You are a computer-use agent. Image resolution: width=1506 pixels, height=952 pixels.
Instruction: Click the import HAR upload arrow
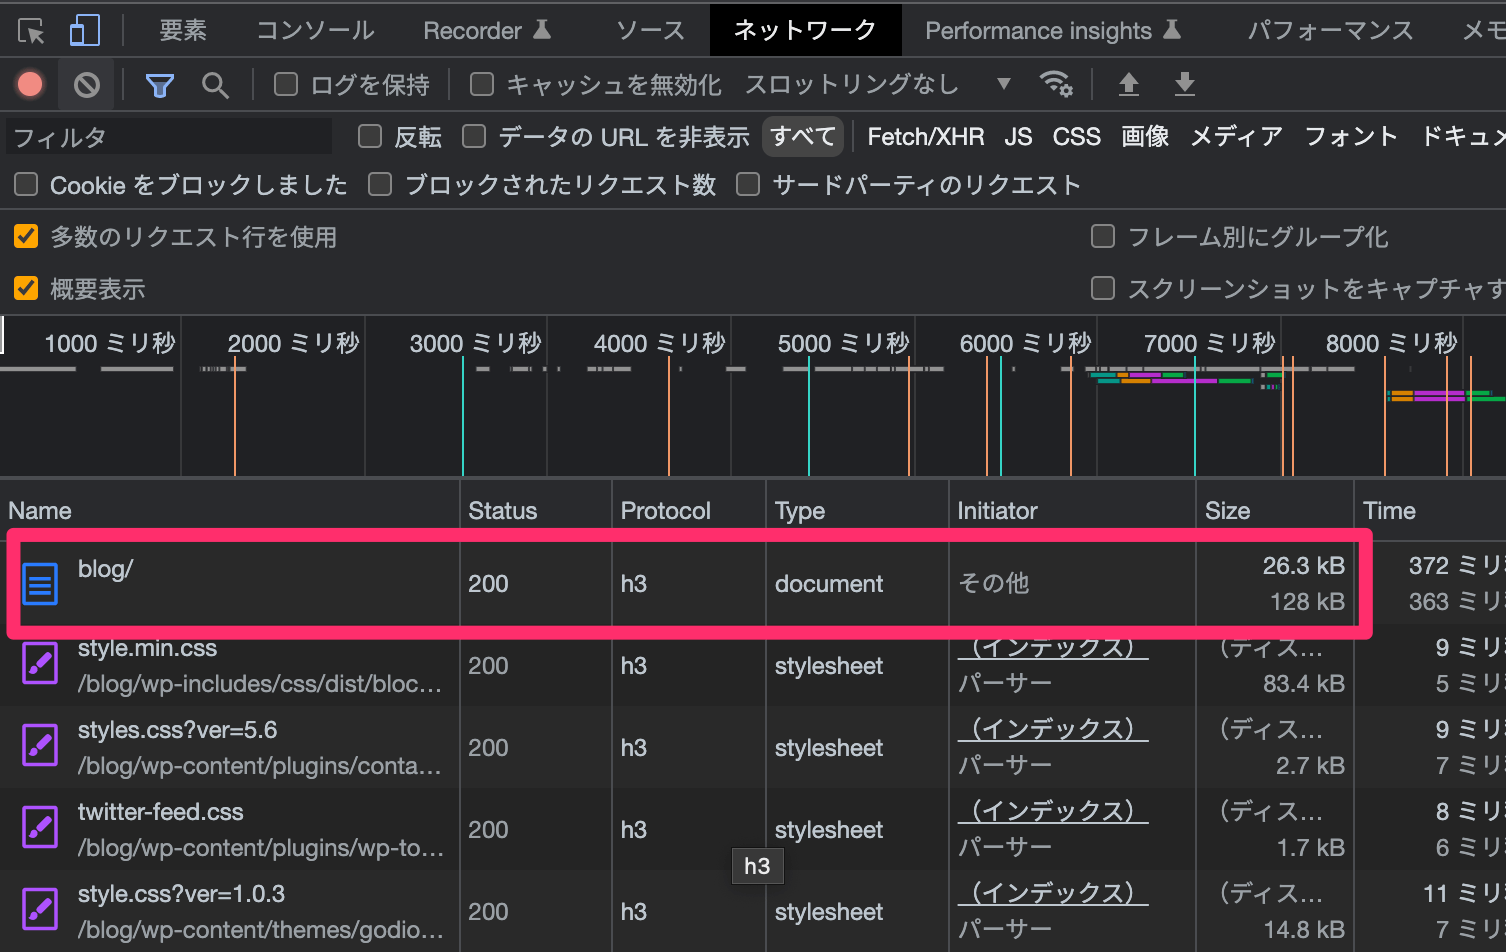pyautogui.click(x=1129, y=84)
